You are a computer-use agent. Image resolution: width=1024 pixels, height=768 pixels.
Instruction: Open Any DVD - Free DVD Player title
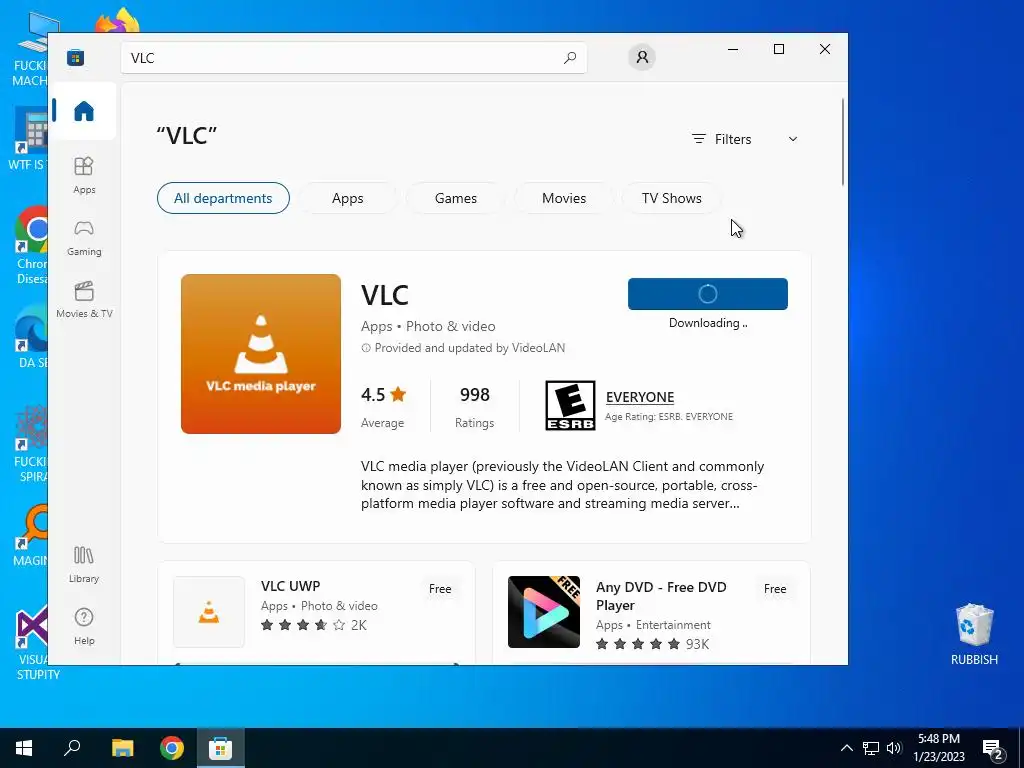tap(661, 596)
